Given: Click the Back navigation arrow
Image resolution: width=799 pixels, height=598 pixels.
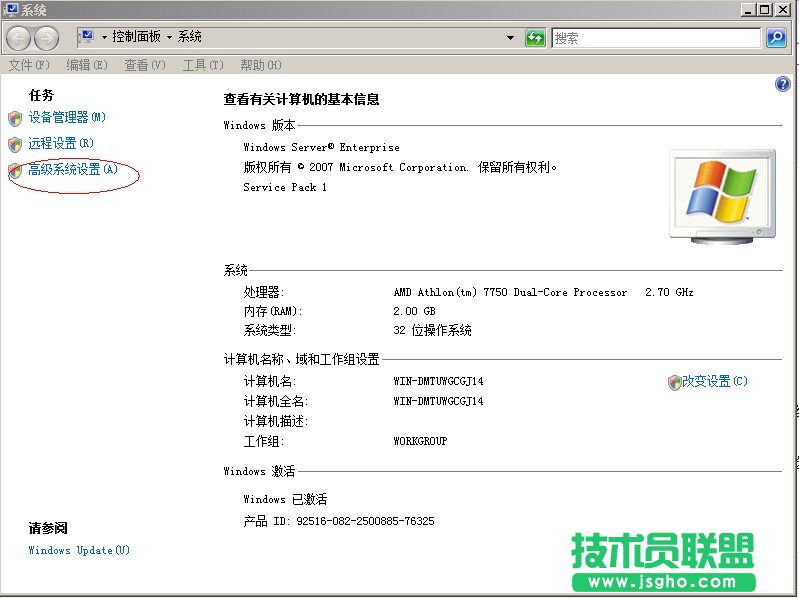Looking at the screenshot, I should click(19, 39).
